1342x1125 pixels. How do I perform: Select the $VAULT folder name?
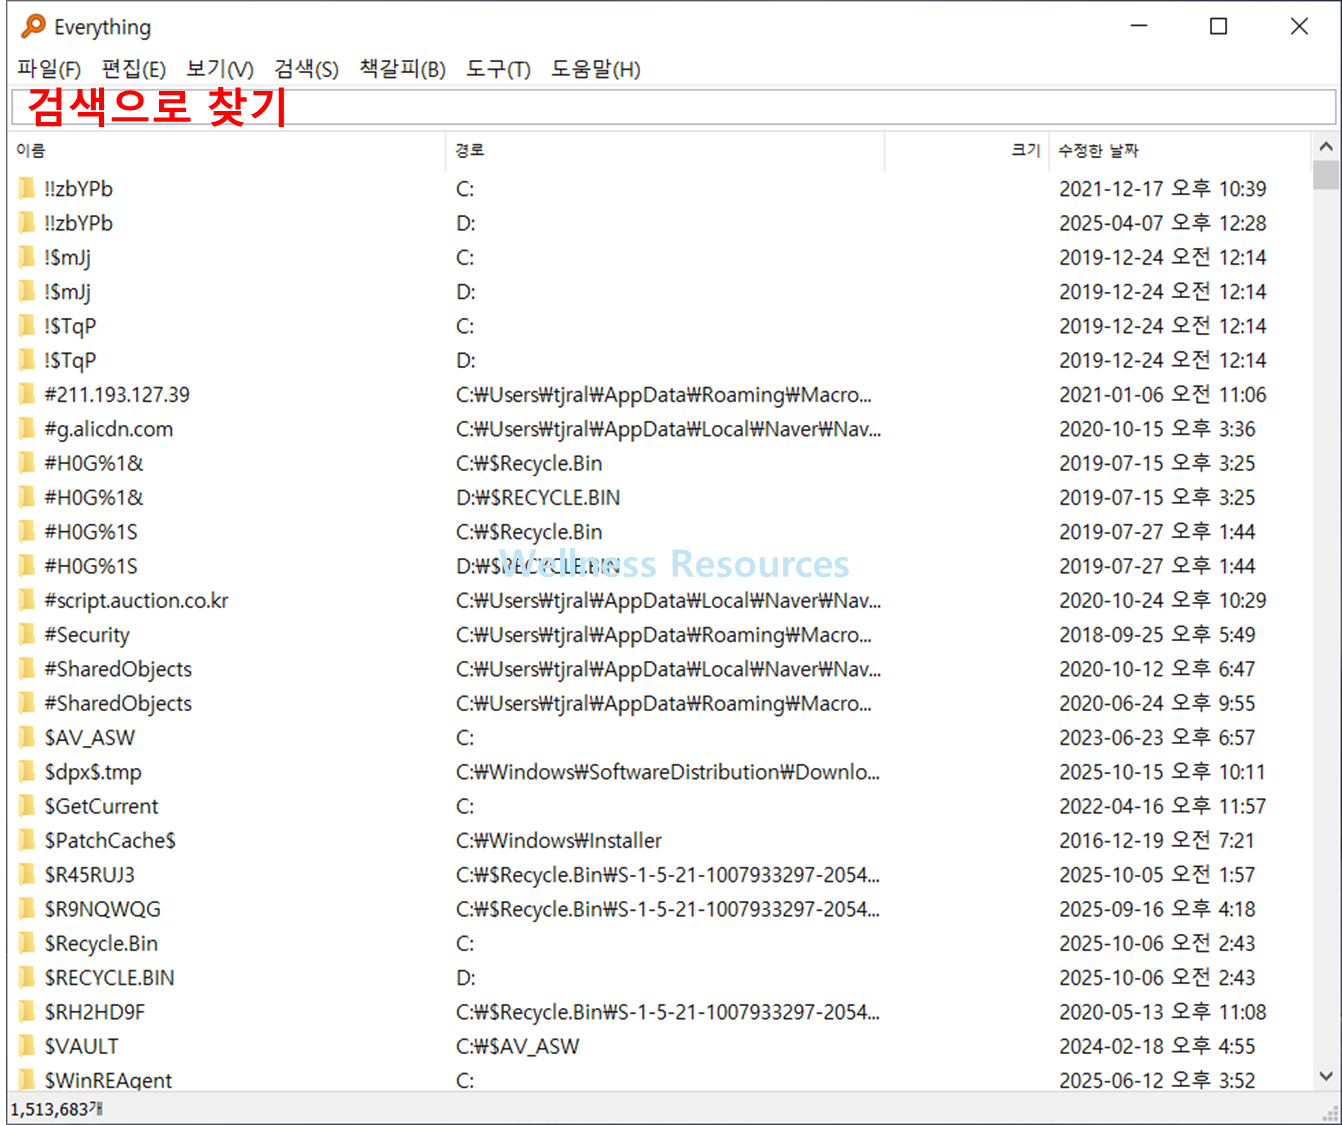(x=81, y=1045)
